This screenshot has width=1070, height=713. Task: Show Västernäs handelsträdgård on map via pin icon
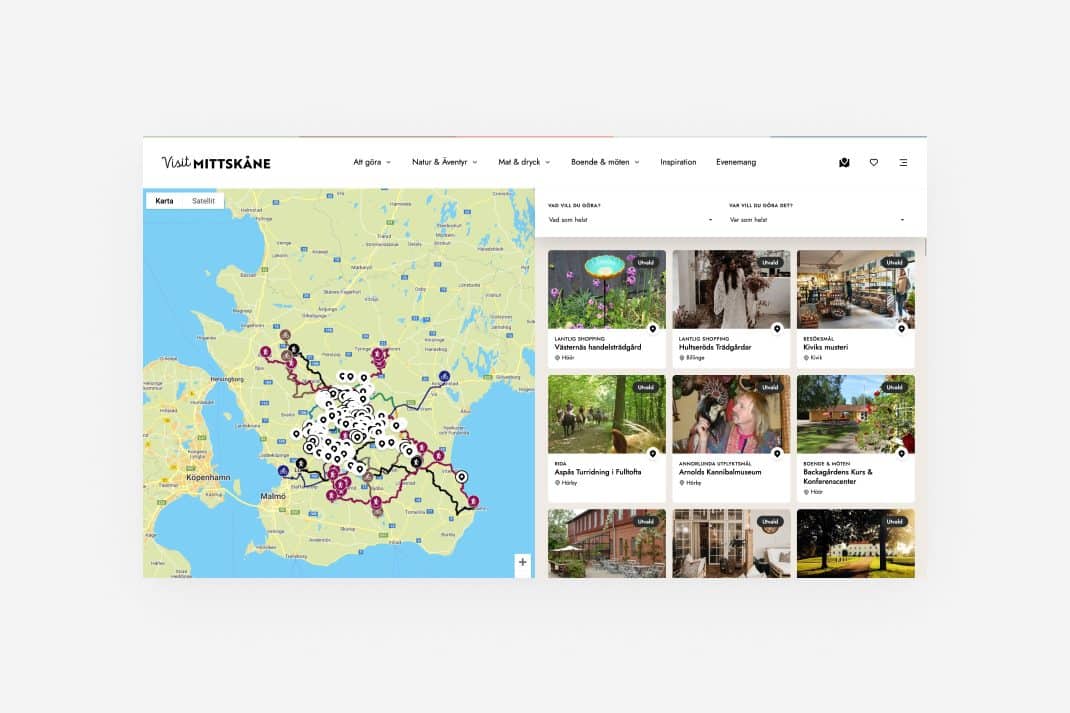tap(652, 329)
